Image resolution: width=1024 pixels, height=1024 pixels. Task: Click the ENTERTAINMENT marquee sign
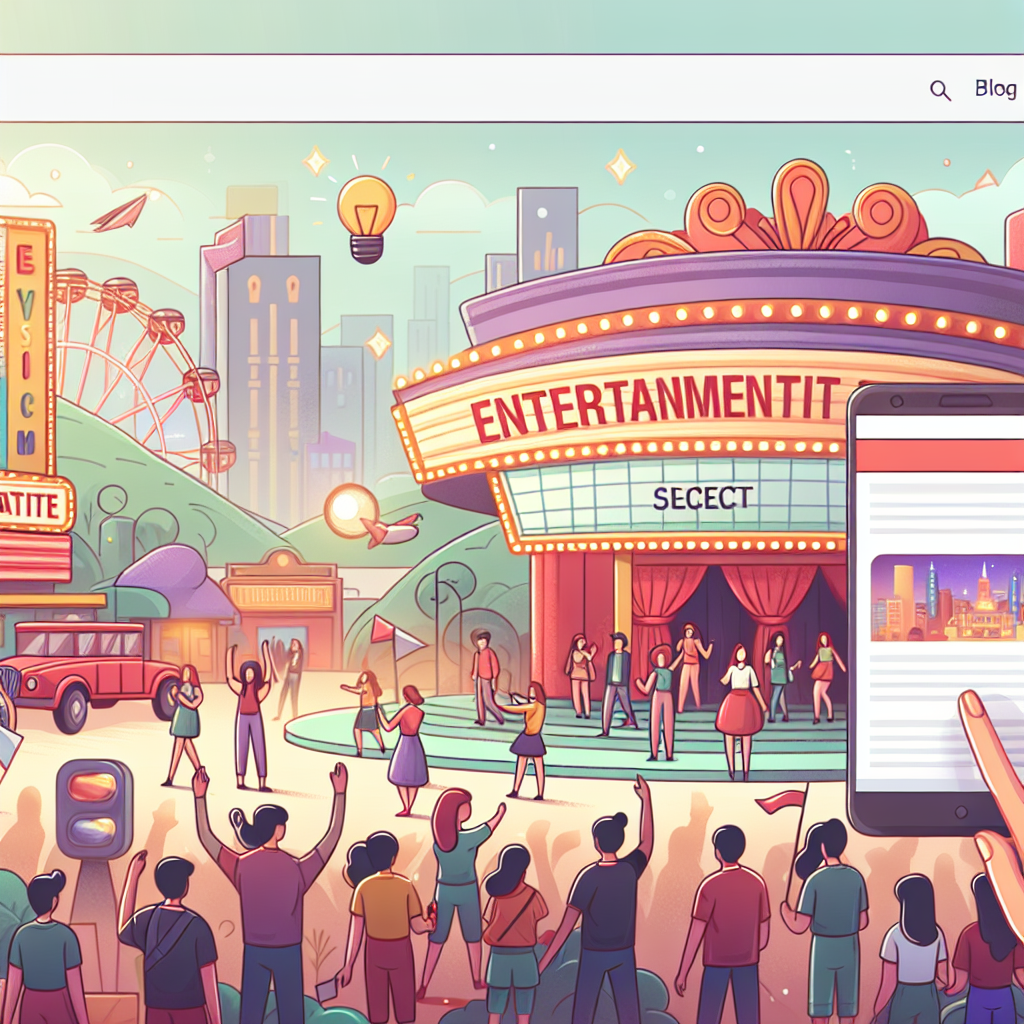[655, 403]
